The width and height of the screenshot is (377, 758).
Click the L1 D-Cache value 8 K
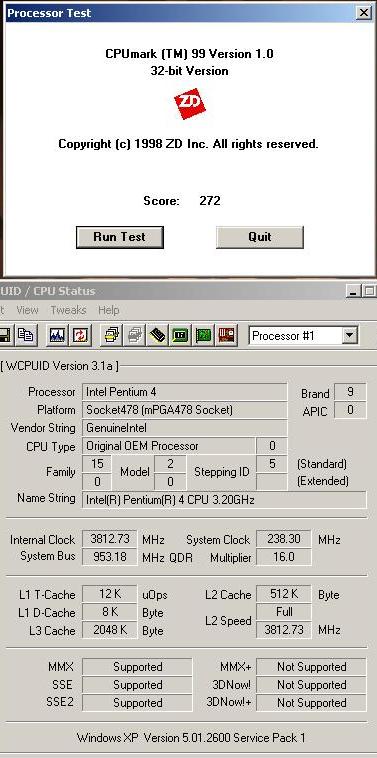(110, 612)
